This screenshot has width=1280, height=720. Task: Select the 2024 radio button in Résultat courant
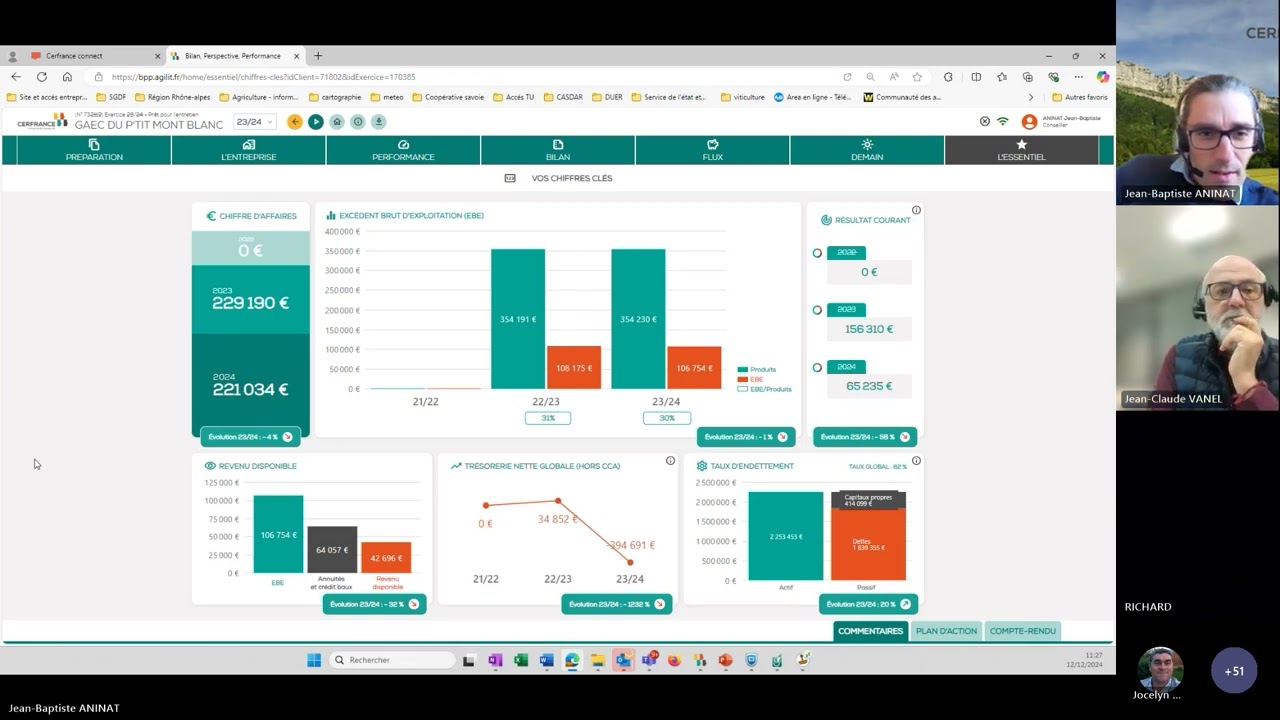click(817, 367)
